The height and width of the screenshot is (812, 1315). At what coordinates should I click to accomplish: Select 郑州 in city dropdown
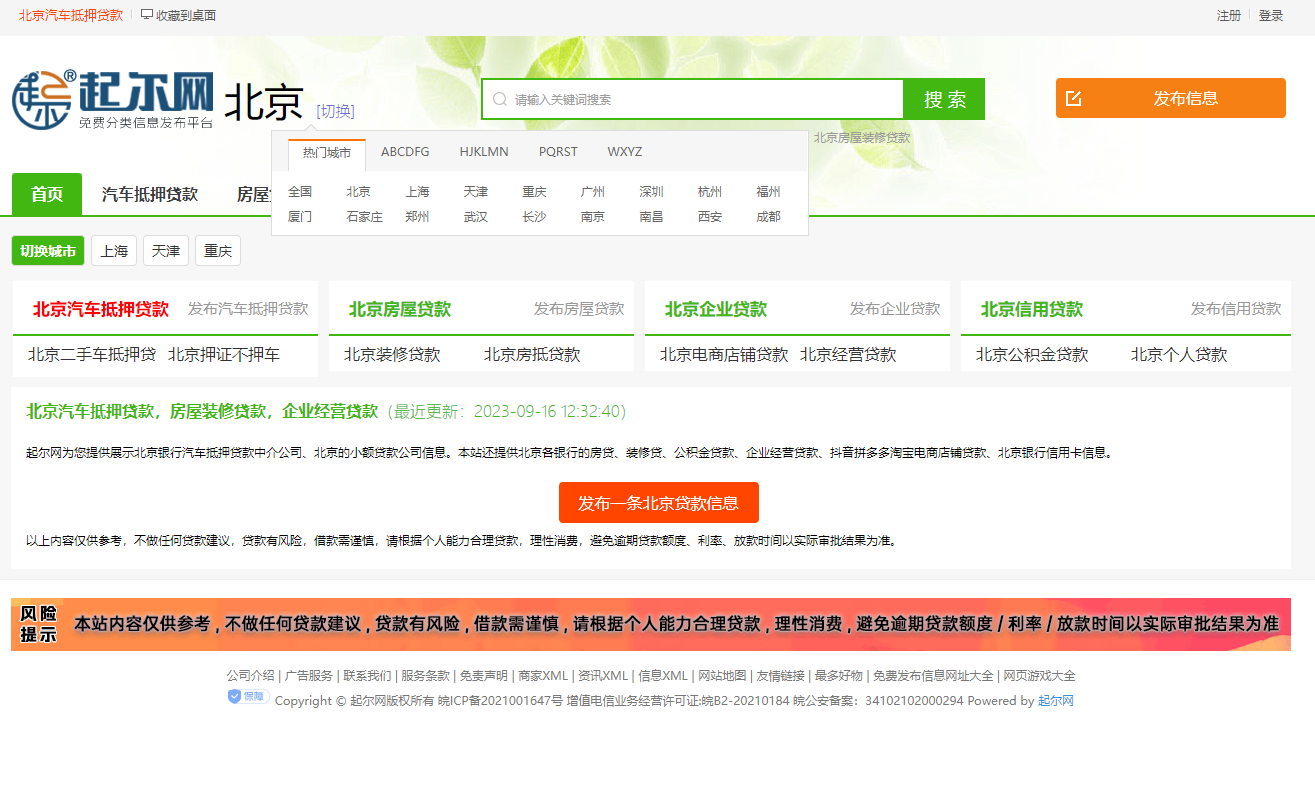[x=417, y=216]
